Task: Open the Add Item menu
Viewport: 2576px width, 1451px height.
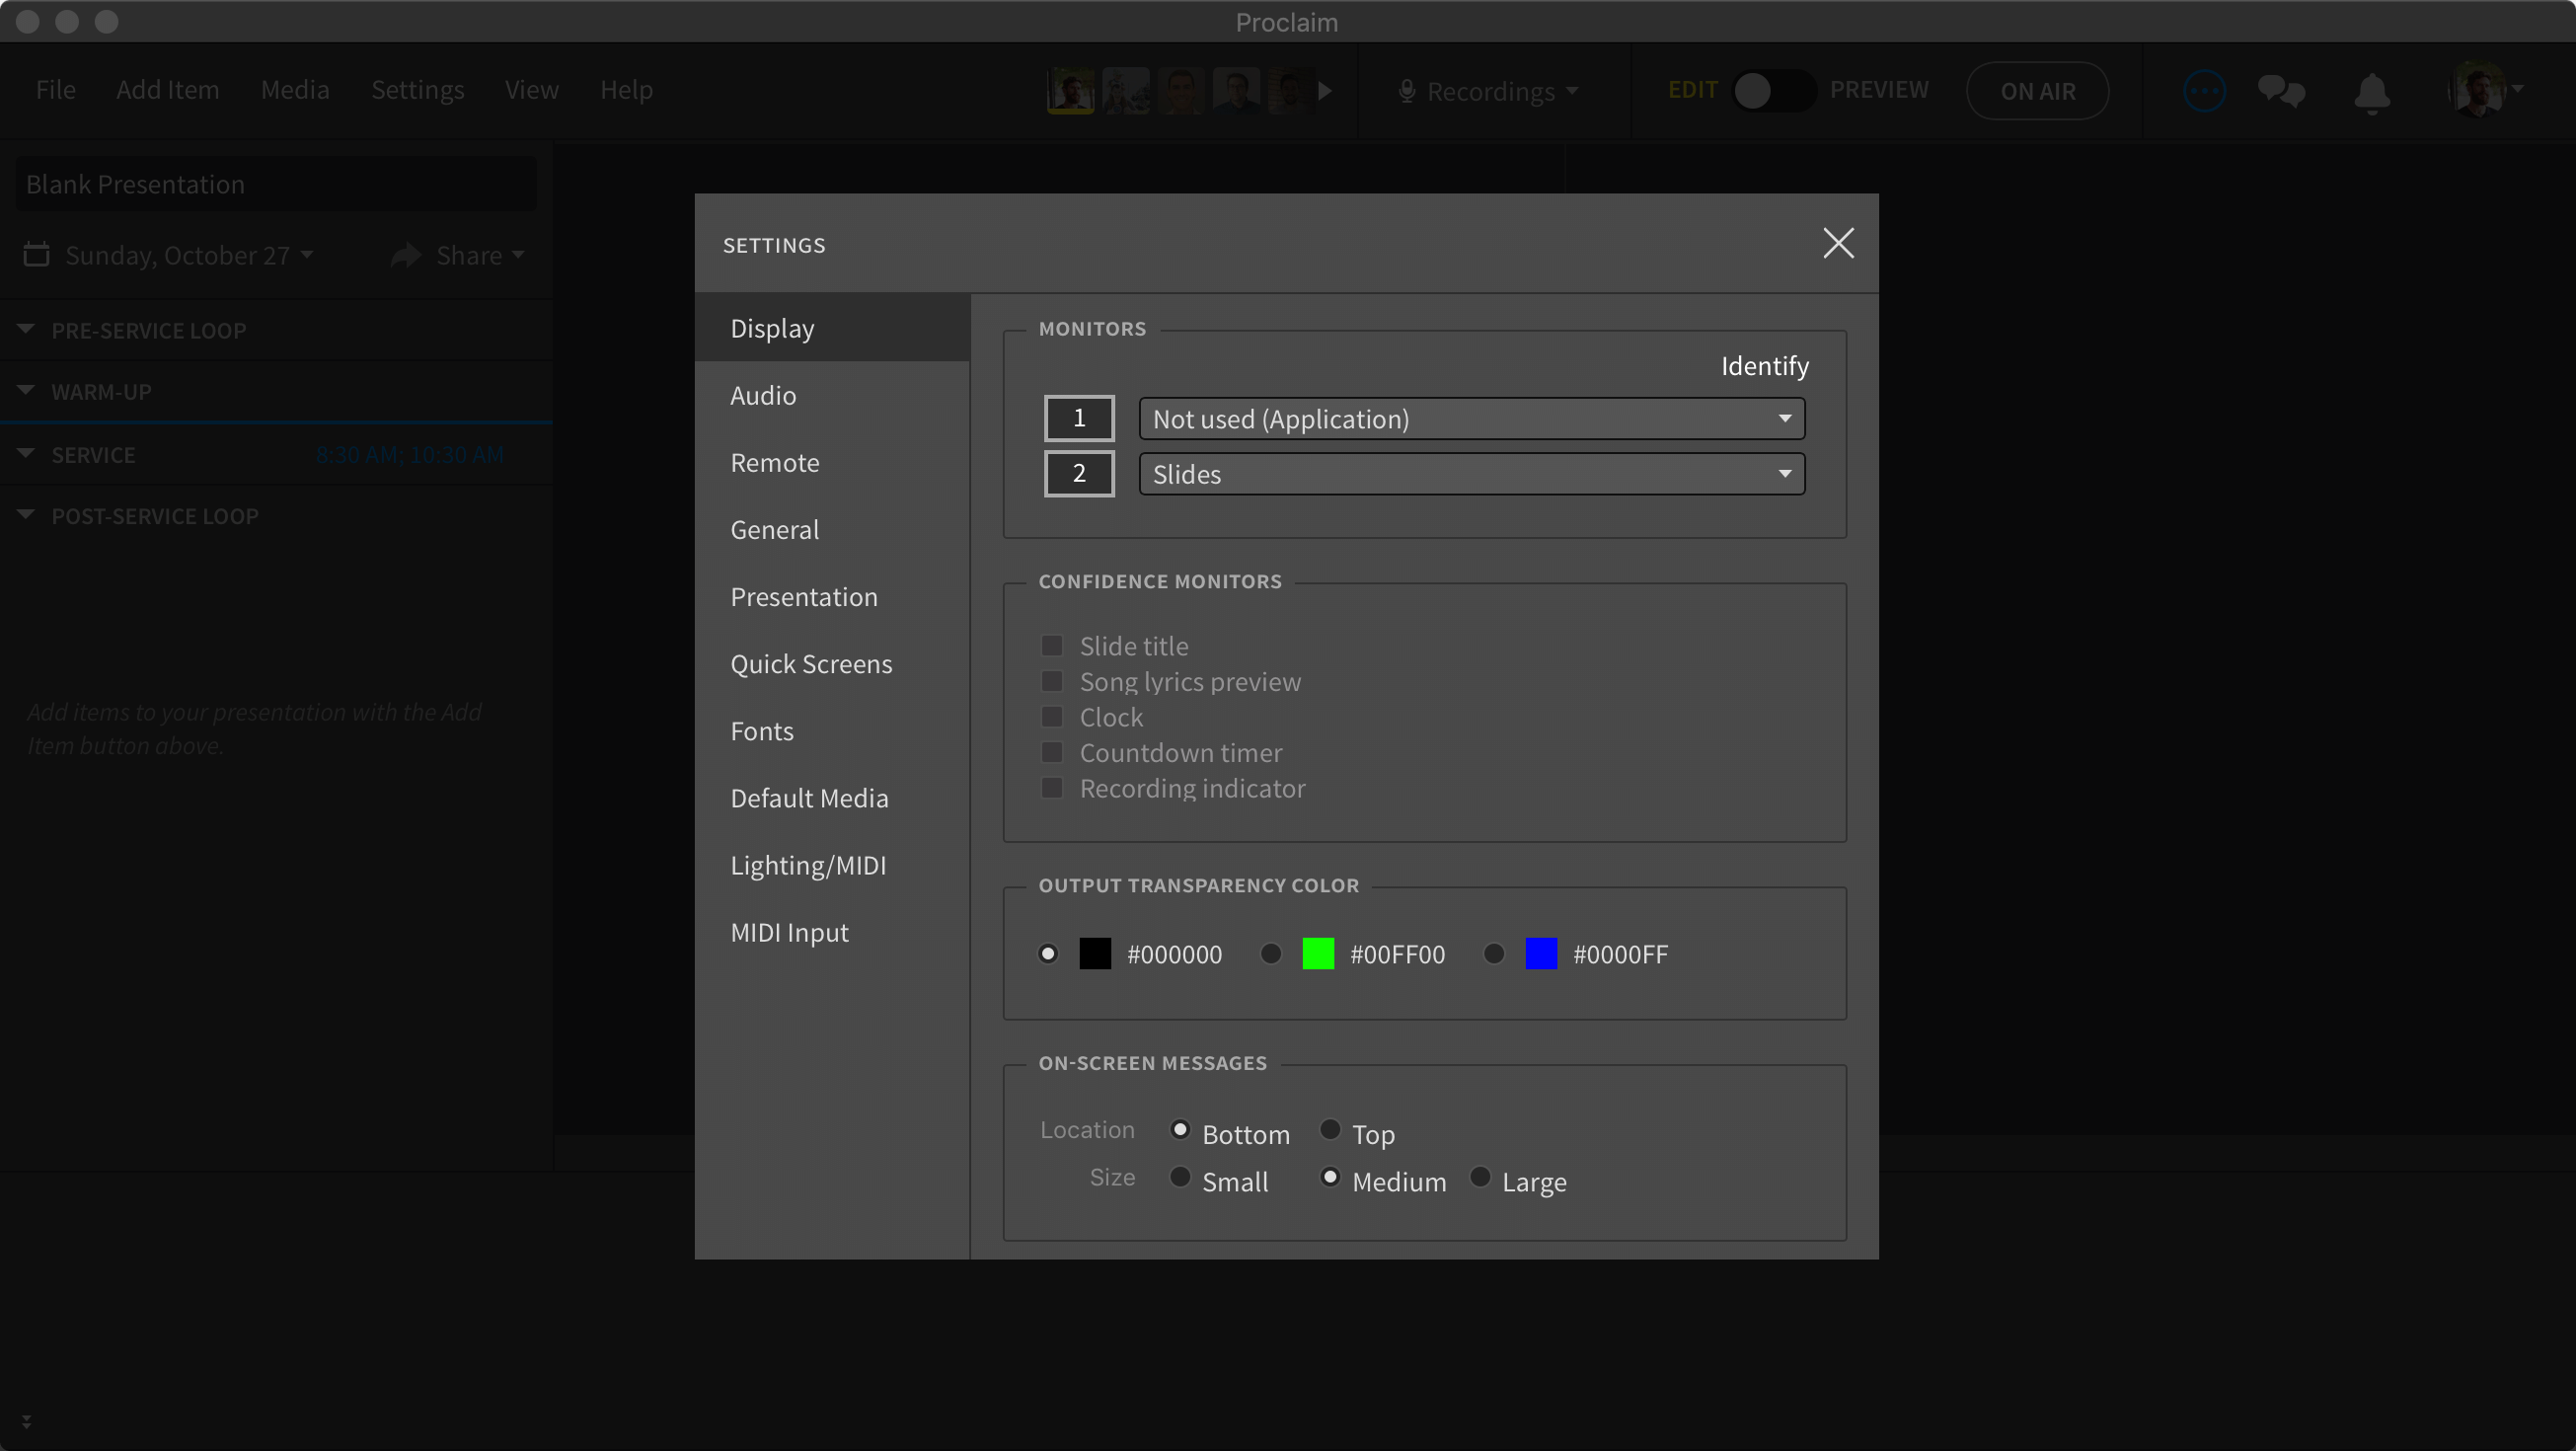Action: pyautogui.click(x=167, y=90)
